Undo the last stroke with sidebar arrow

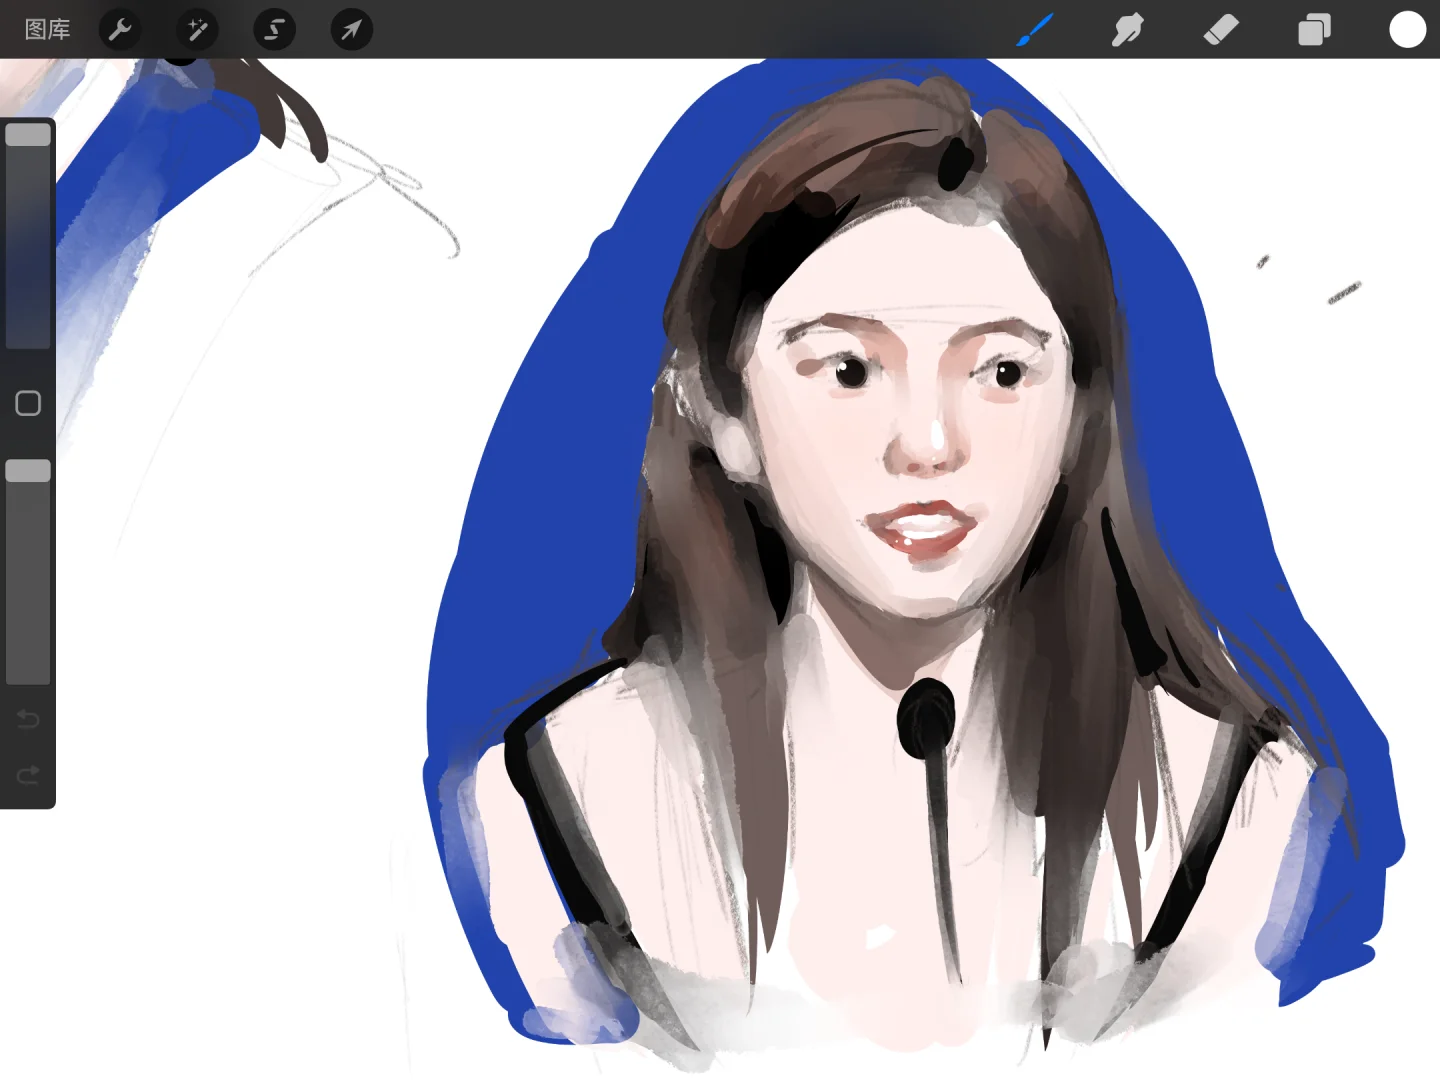(28, 719)
